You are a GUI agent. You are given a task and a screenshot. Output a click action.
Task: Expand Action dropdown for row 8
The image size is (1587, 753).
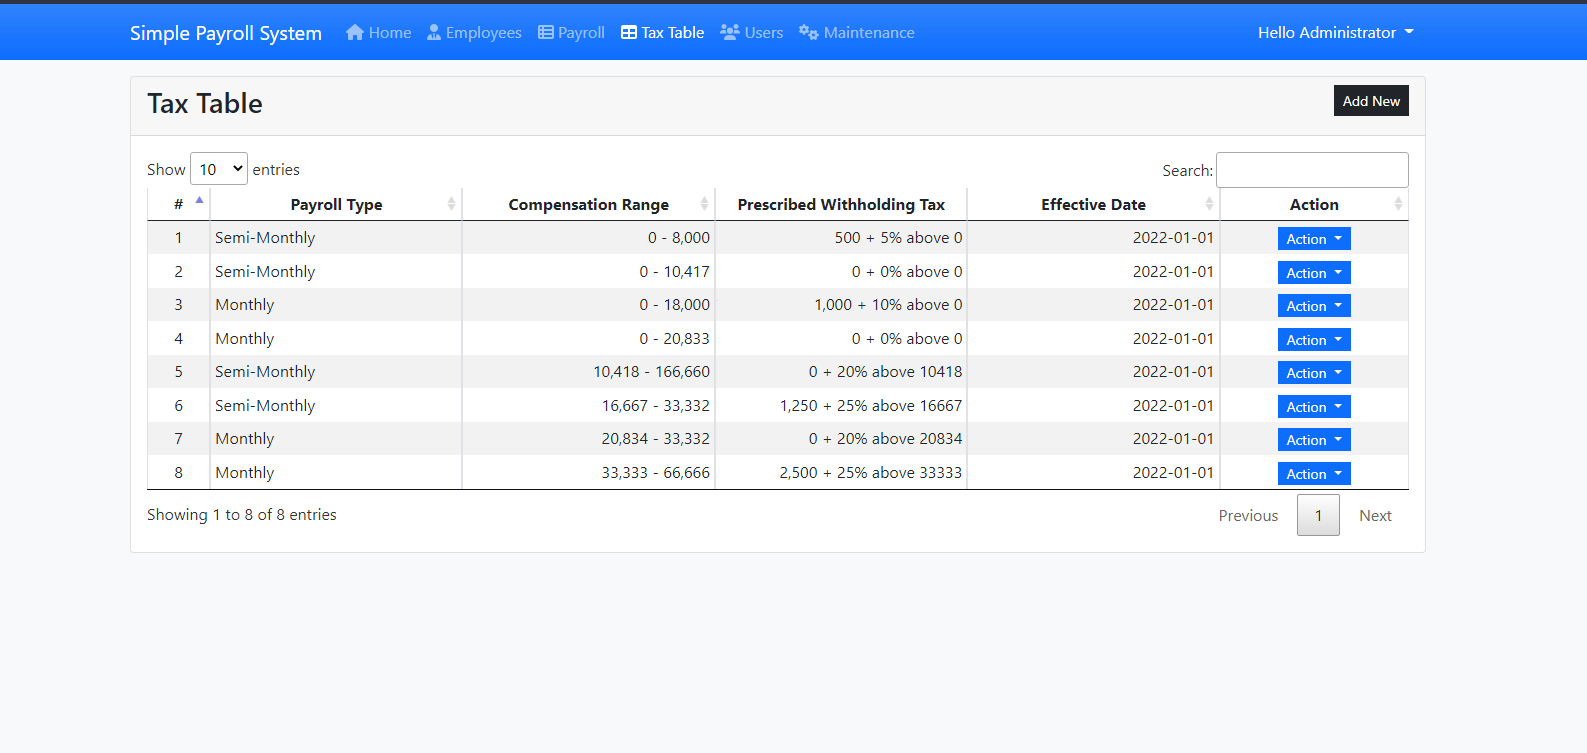point(1313,474)
